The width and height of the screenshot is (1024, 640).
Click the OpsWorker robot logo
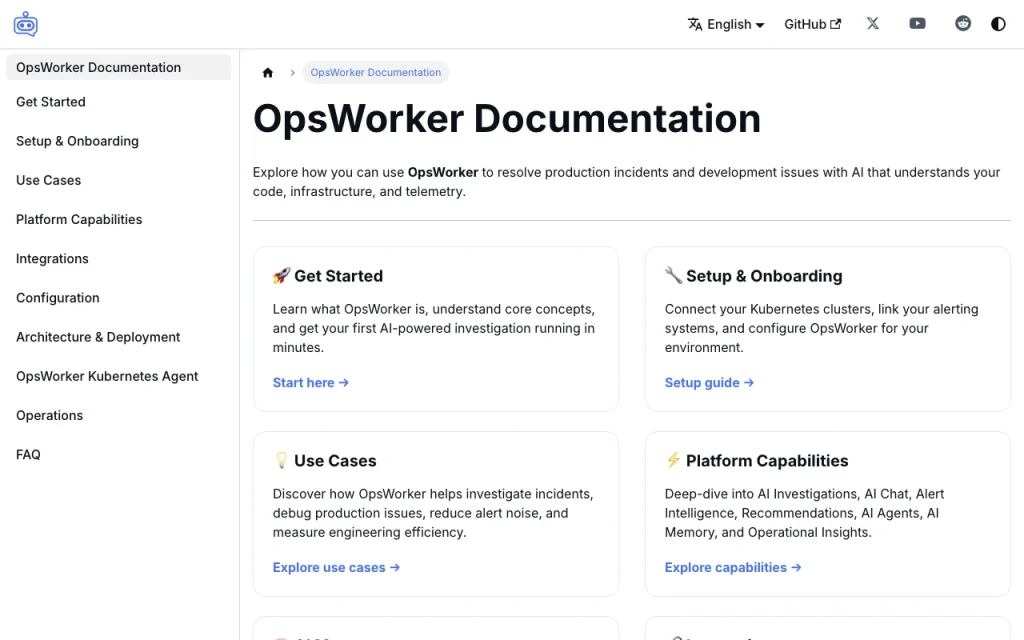(25, 24)
